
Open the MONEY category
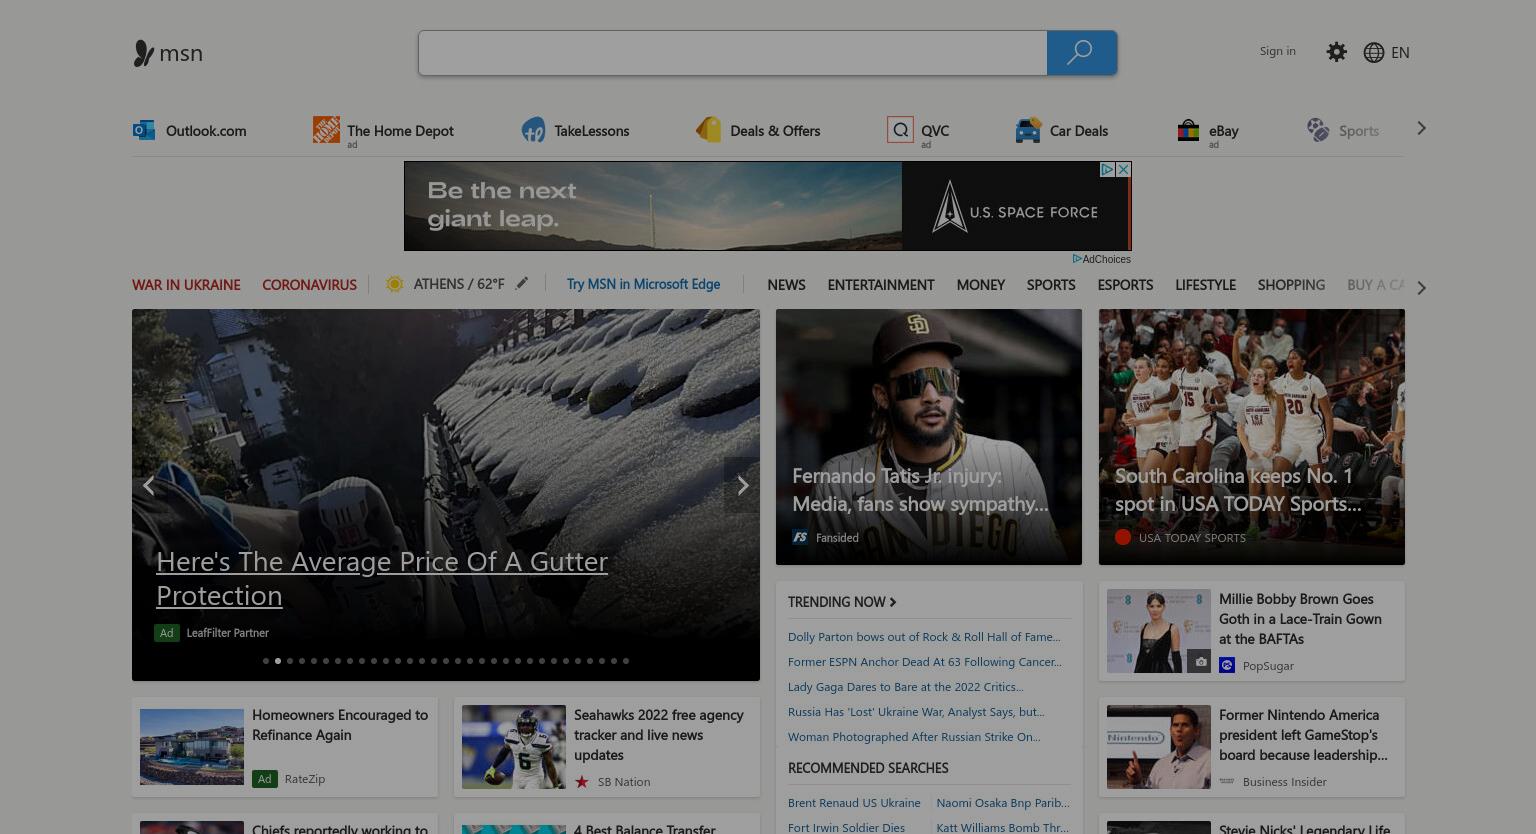coord(980,284)
